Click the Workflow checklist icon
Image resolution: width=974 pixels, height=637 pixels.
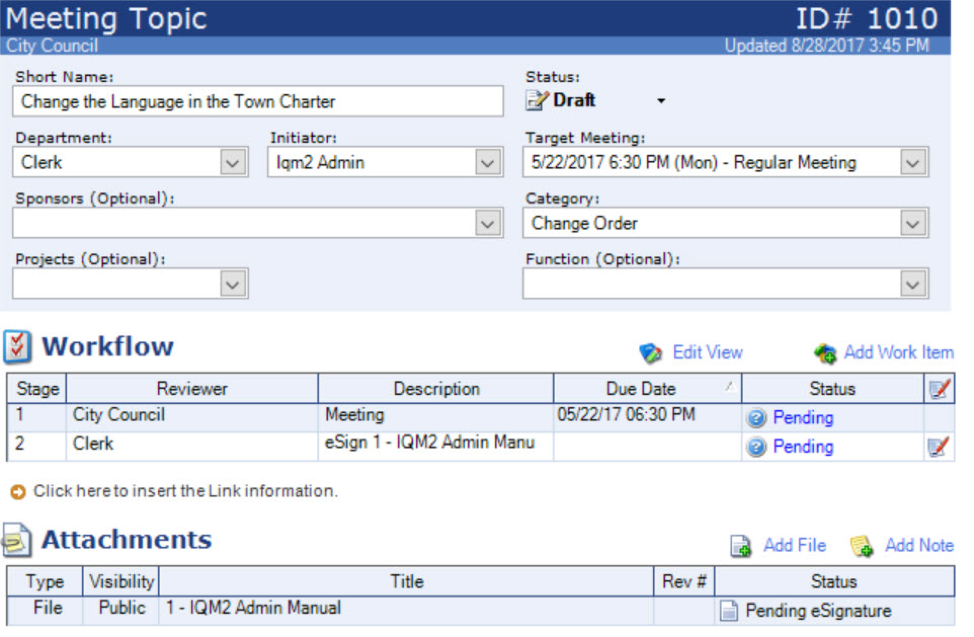17,347
